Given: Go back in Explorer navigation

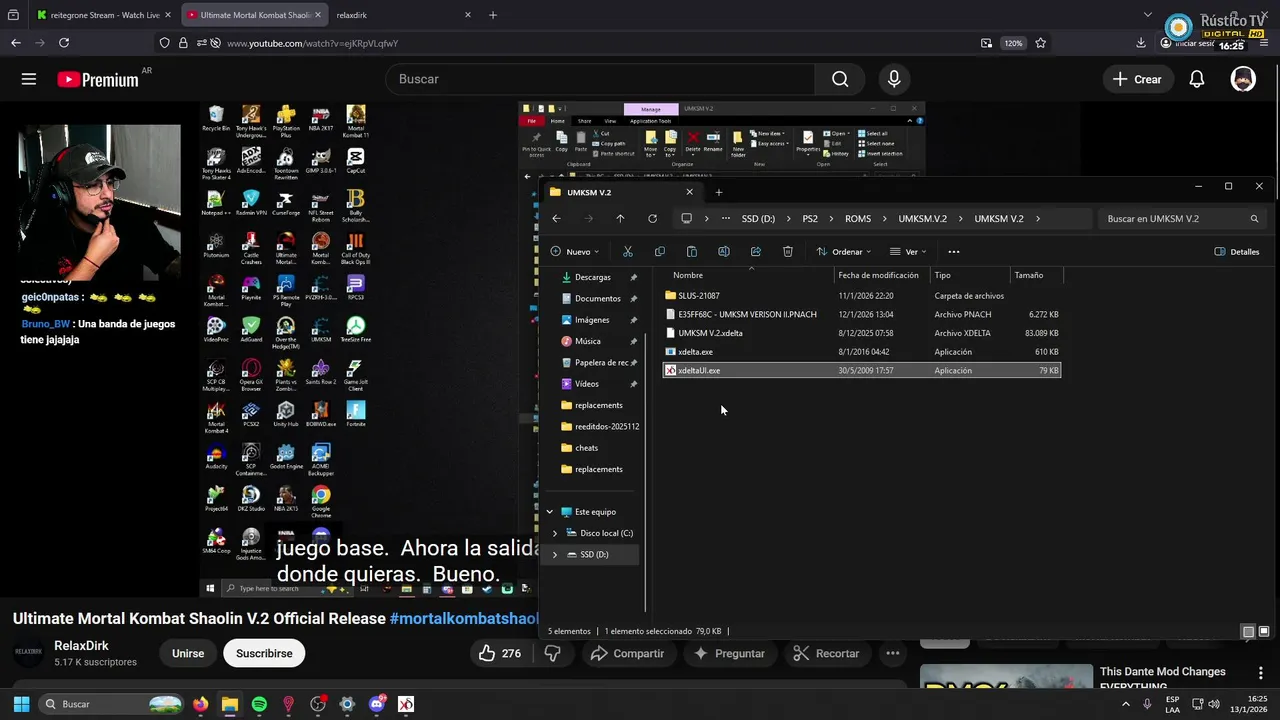Looking at the screenshot, I should [556, 219].
